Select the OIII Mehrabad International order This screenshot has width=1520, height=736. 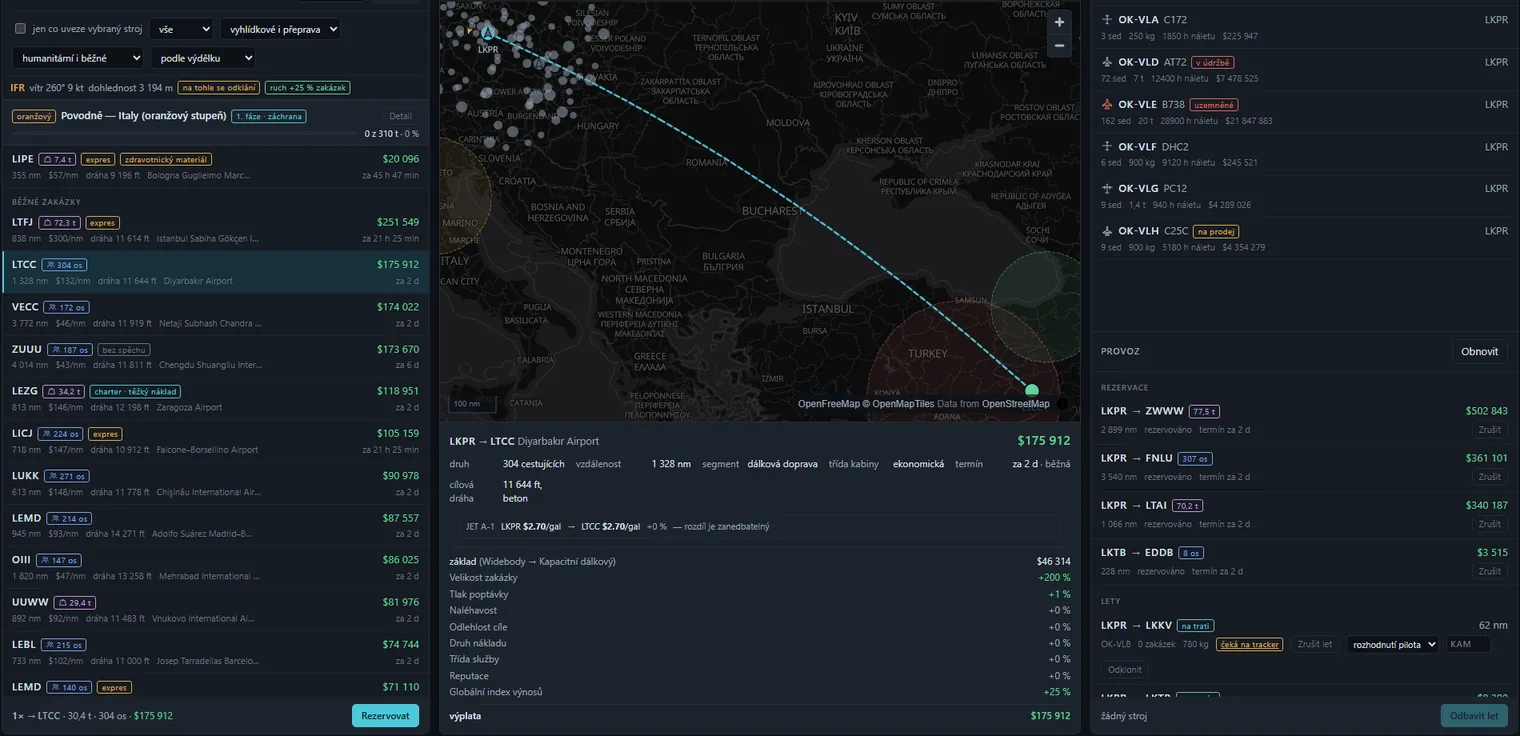(x=215, y=568)
